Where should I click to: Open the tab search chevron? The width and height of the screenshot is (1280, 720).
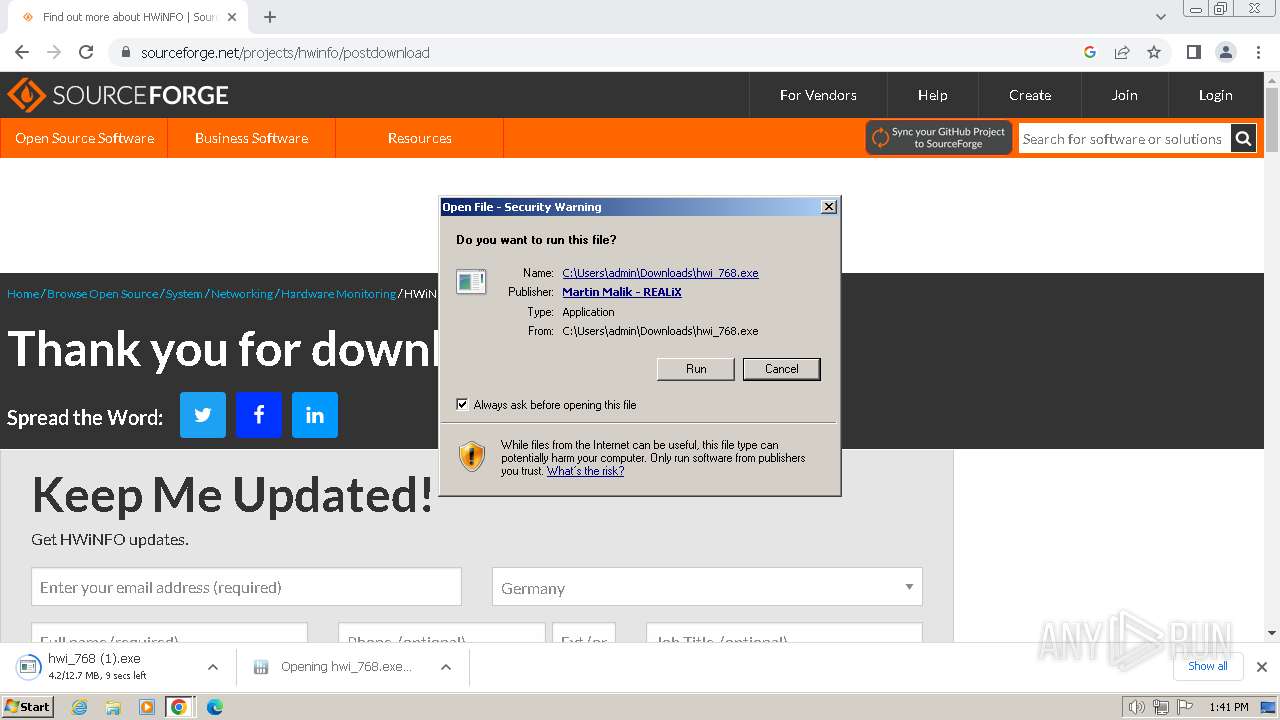pos(1161,17)
